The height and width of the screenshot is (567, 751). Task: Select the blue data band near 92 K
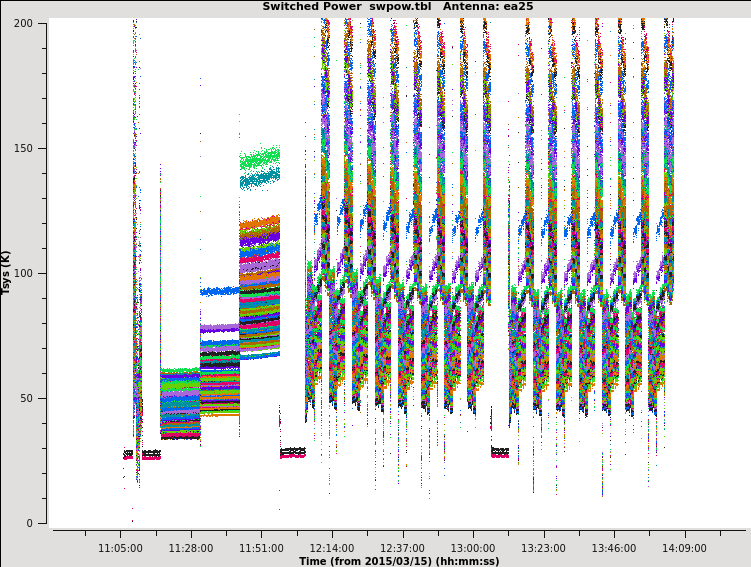coord(219,291)
